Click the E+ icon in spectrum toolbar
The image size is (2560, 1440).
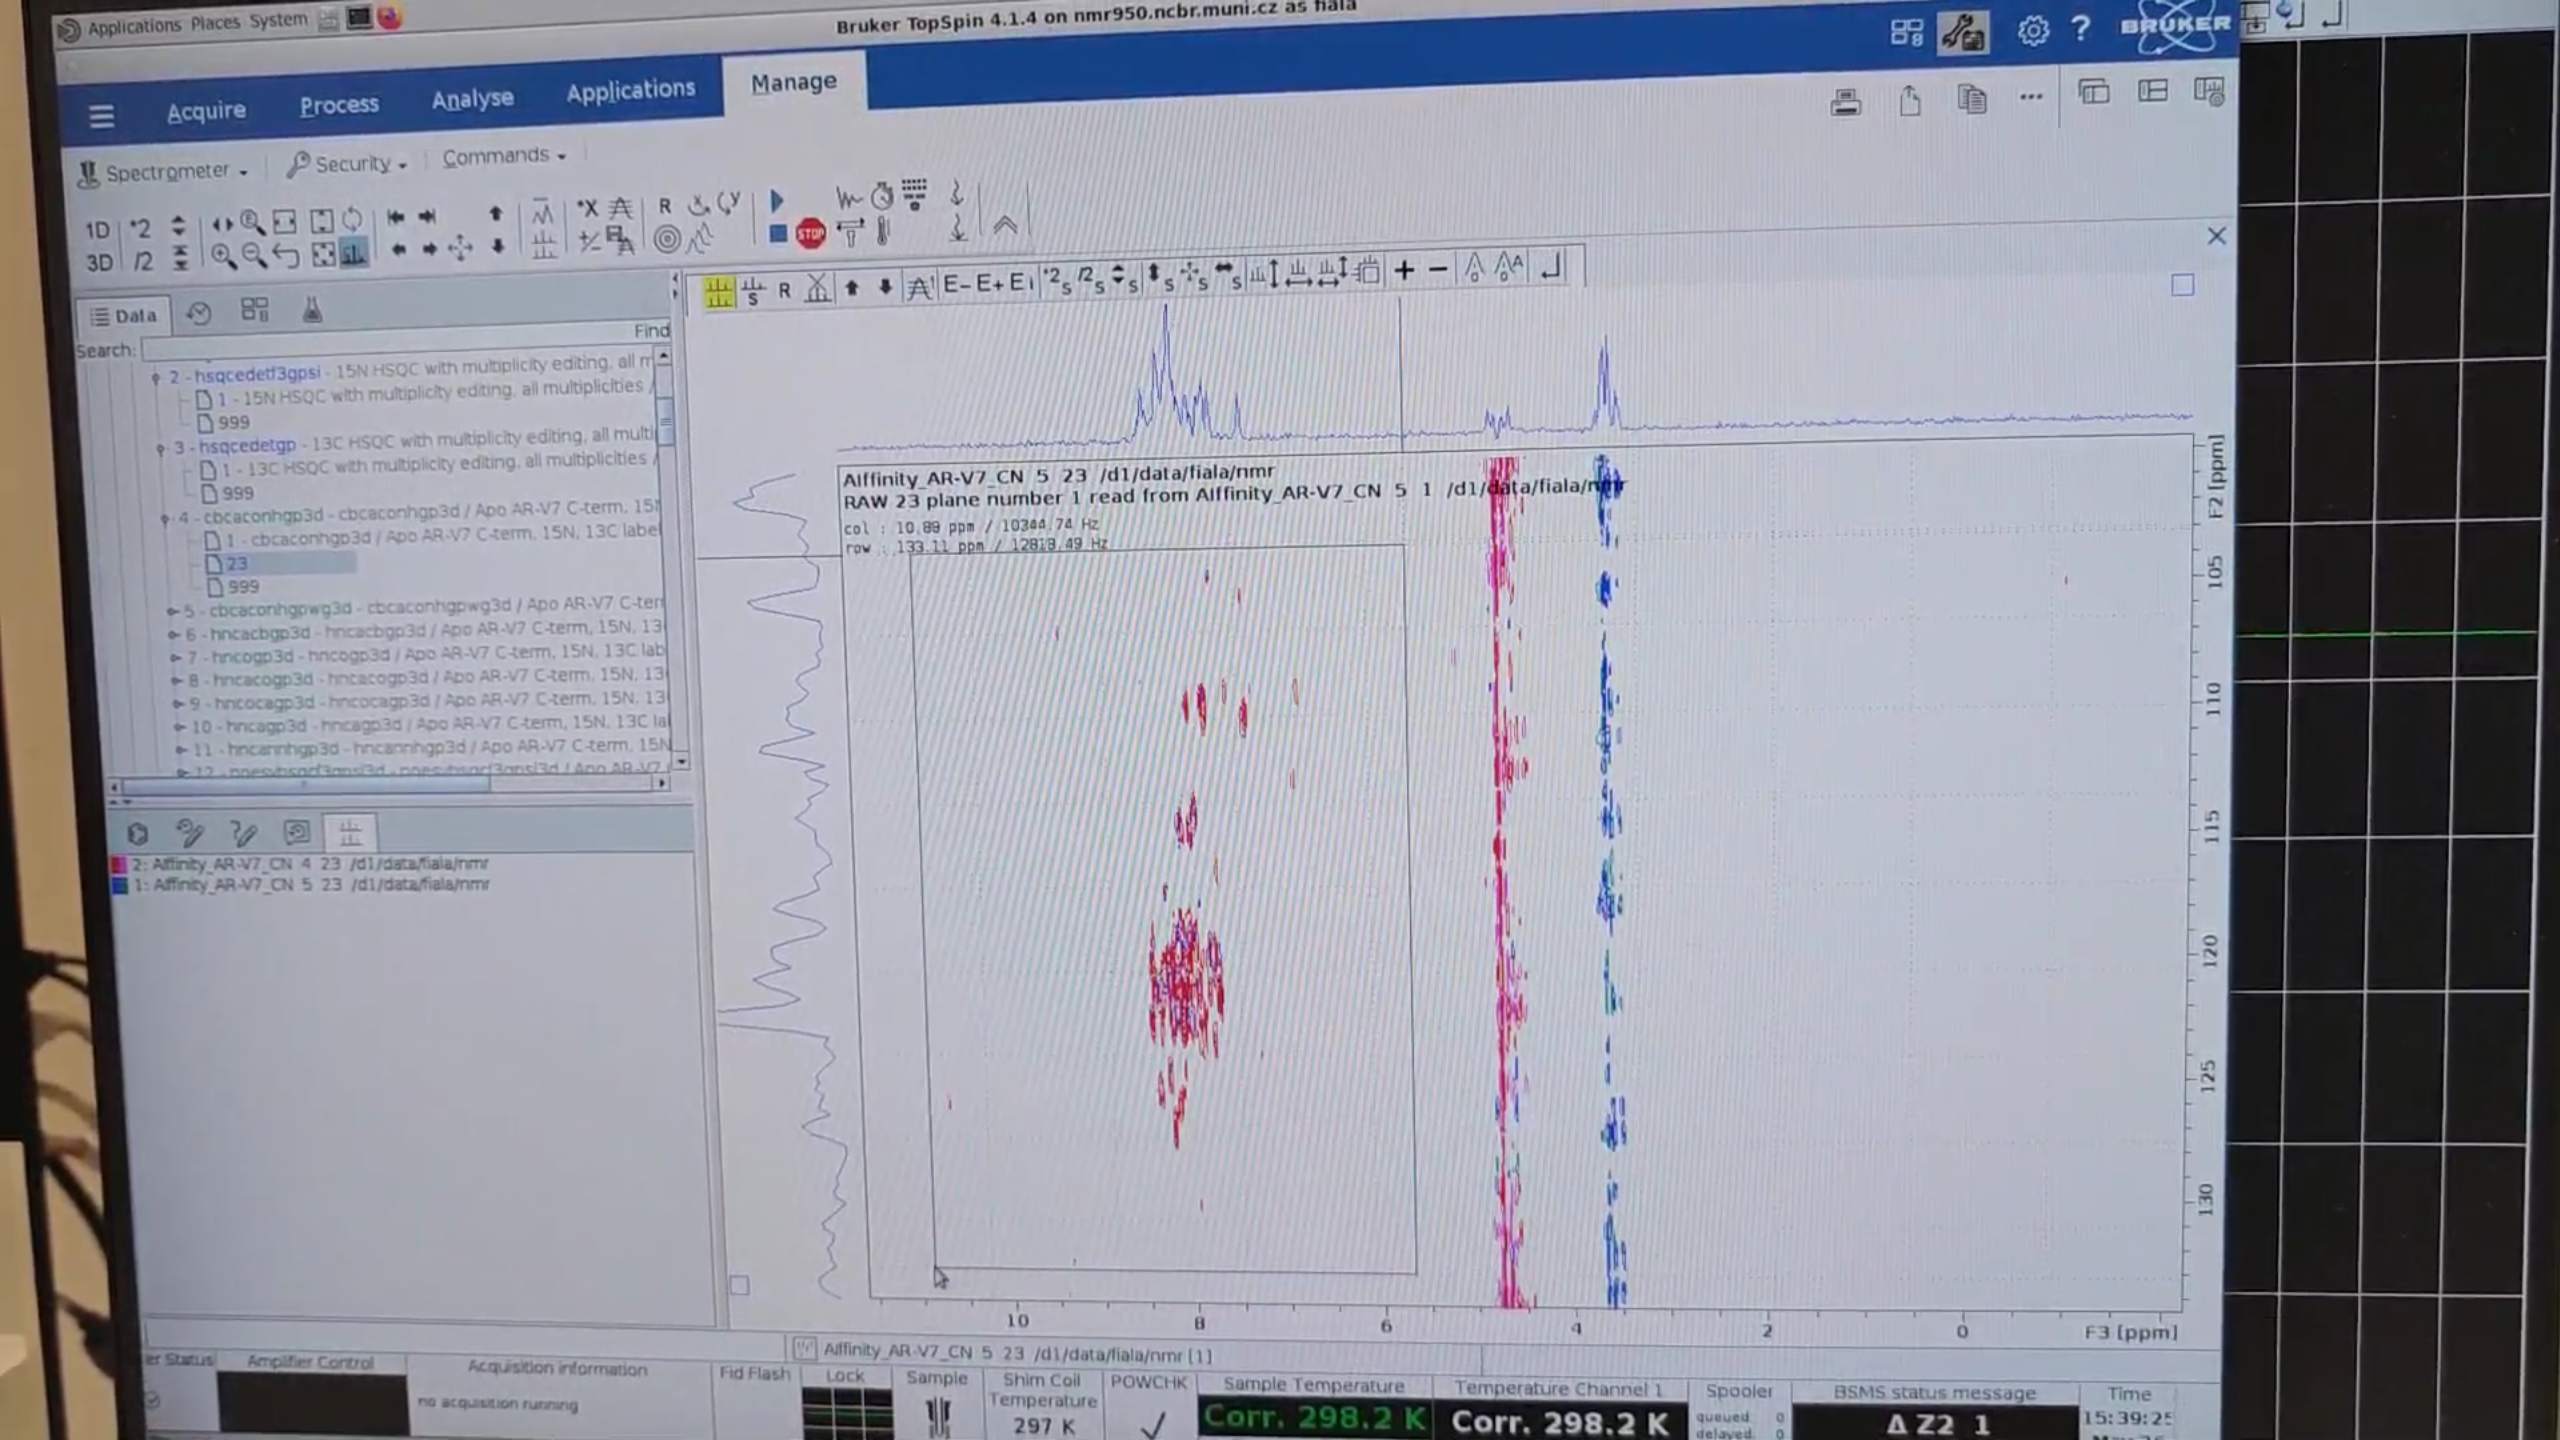[x=988, y=284]
